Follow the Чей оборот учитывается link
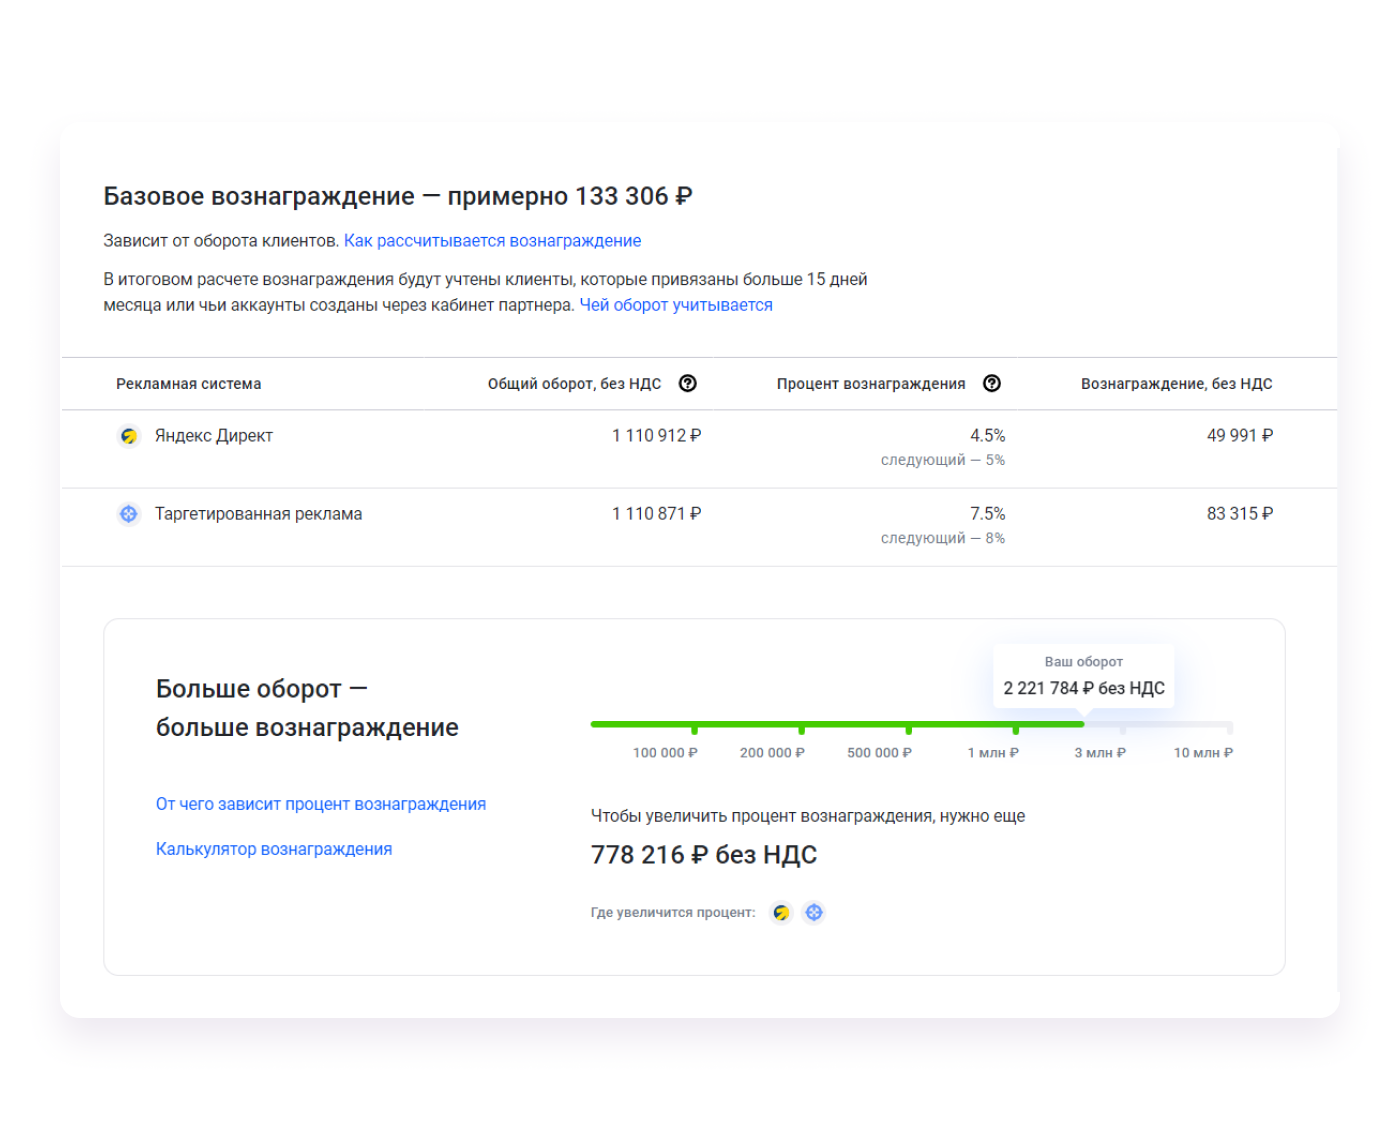Screen dimensions: 1400x1142 click(x=676, y=305)
